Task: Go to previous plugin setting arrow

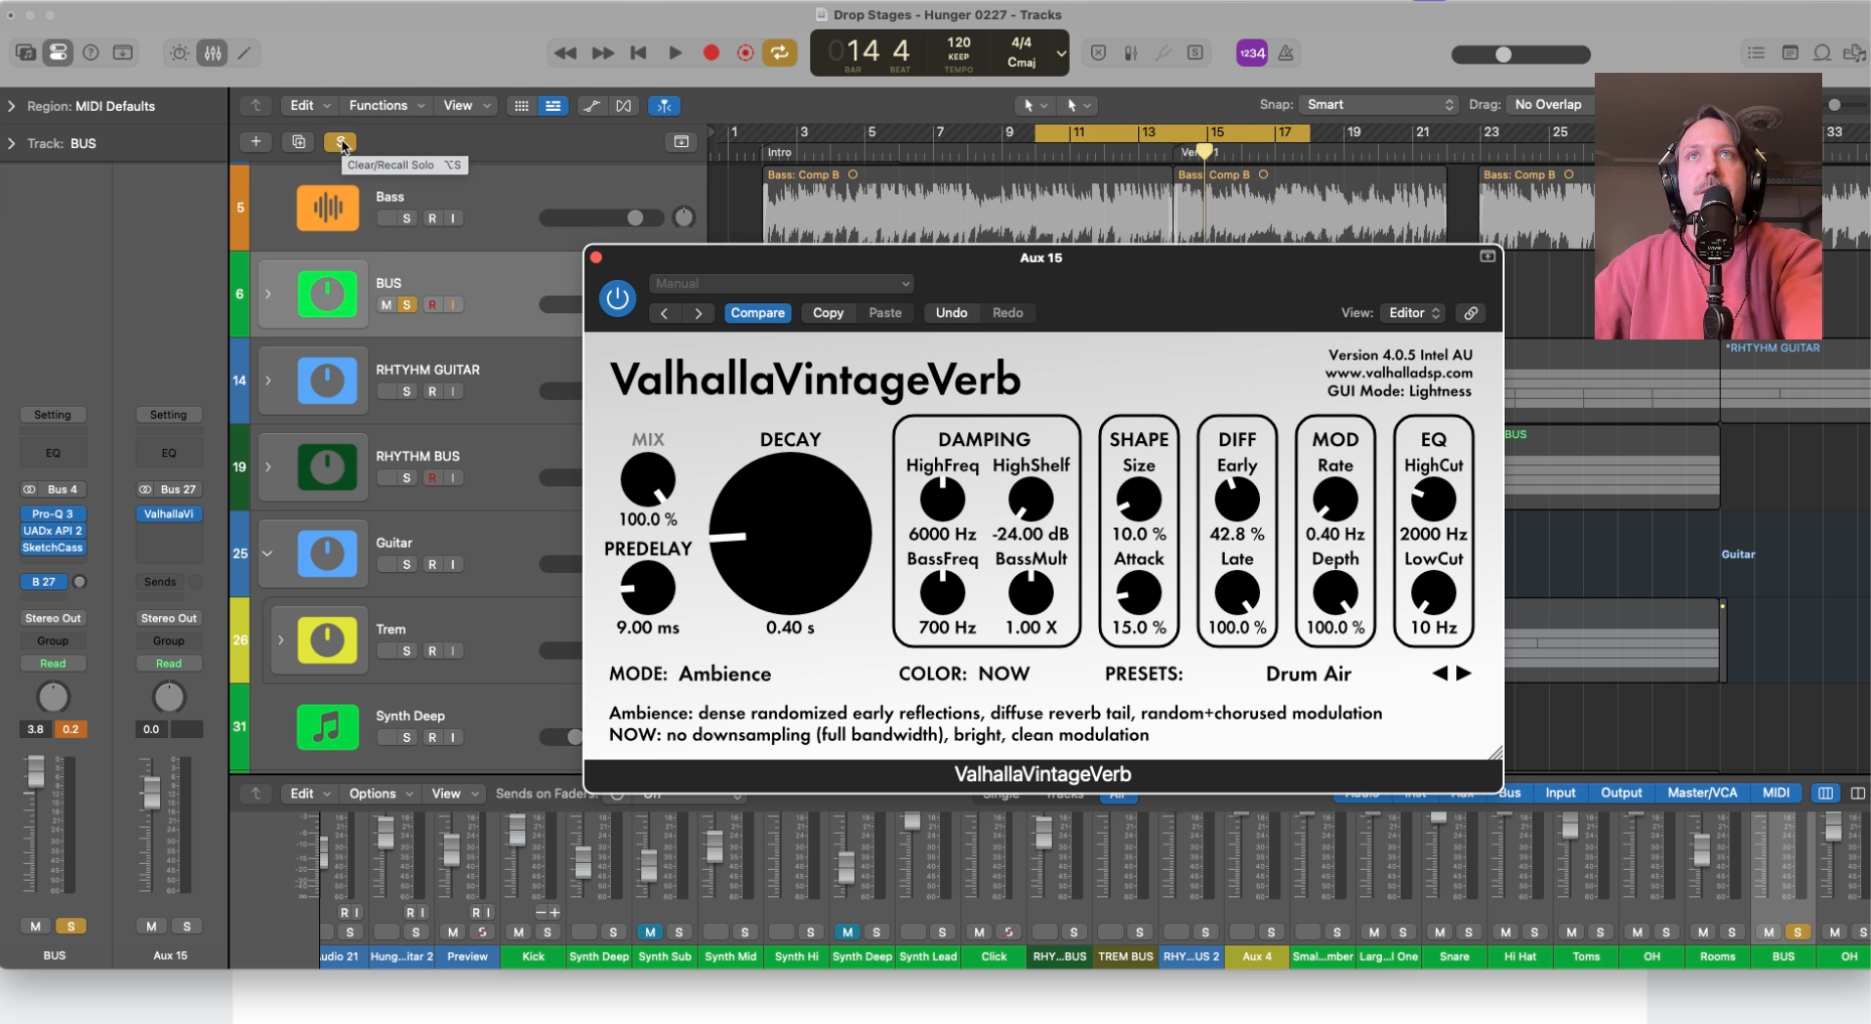Action: click(664, 313)
